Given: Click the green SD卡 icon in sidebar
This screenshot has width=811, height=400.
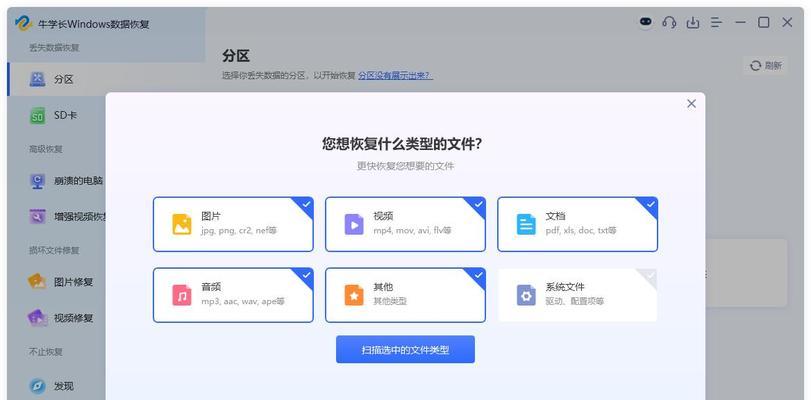Looking at the screenshot, I should [37, 115].
